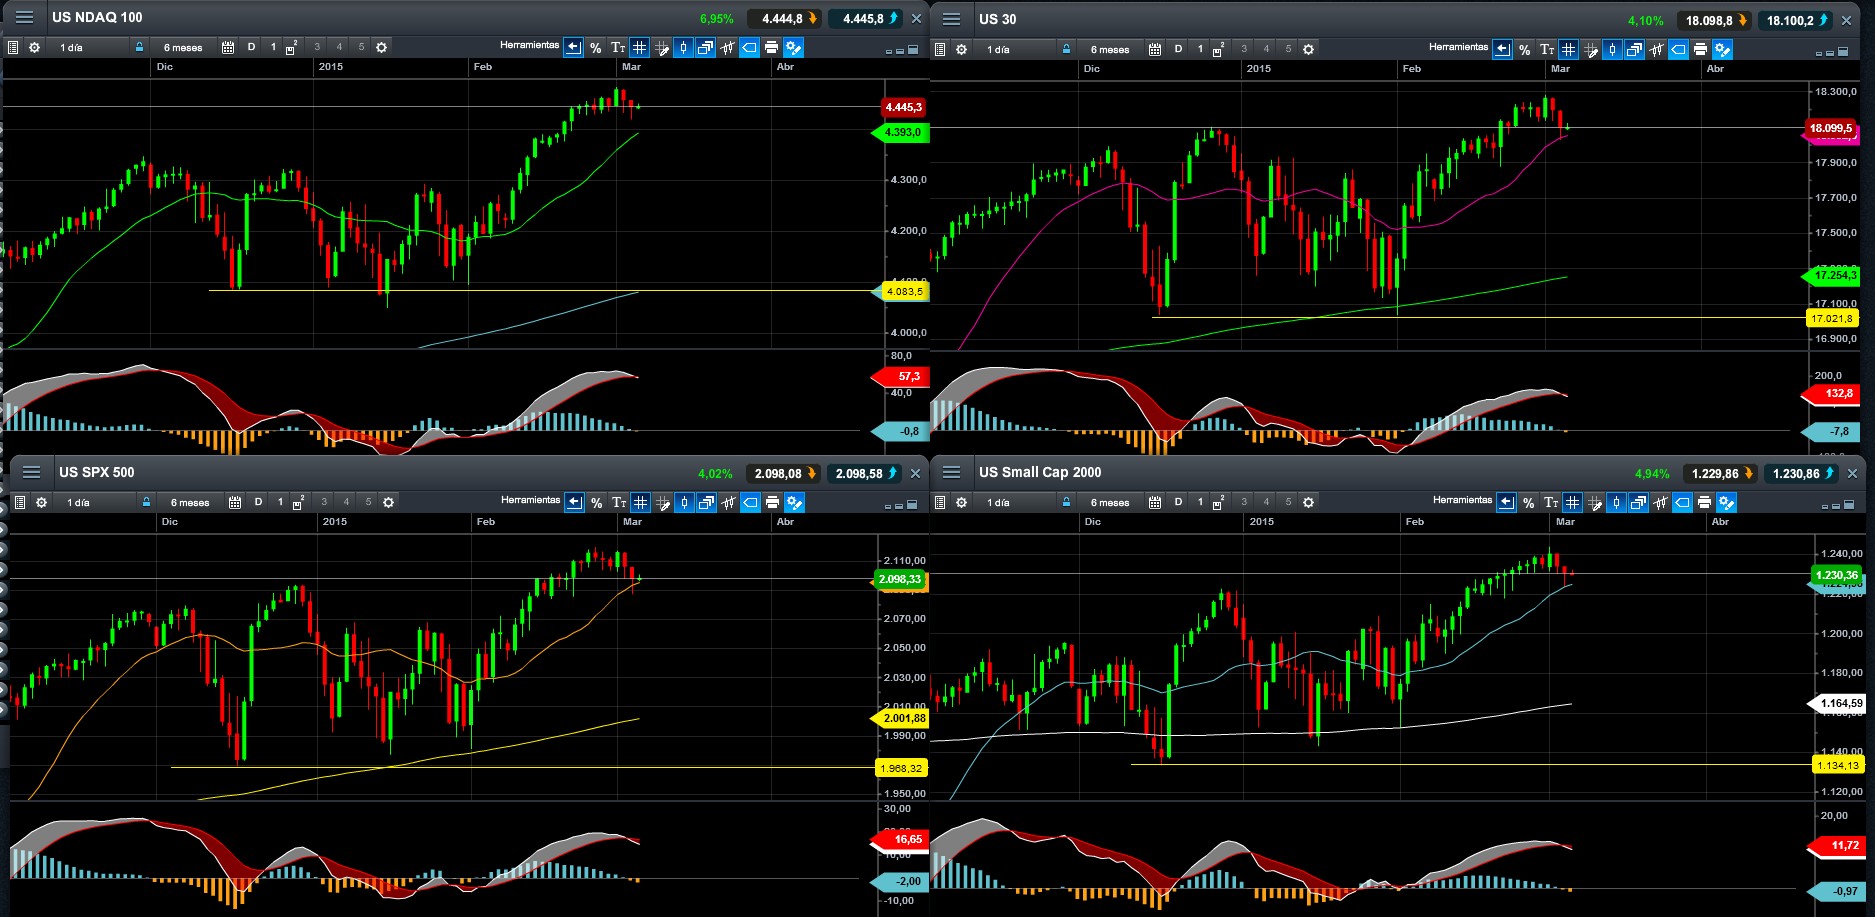Open the '6 meses' range dropdown in Small Cap 2000
Viewport: 1875px width, 917px height.
pos(1110,502)
